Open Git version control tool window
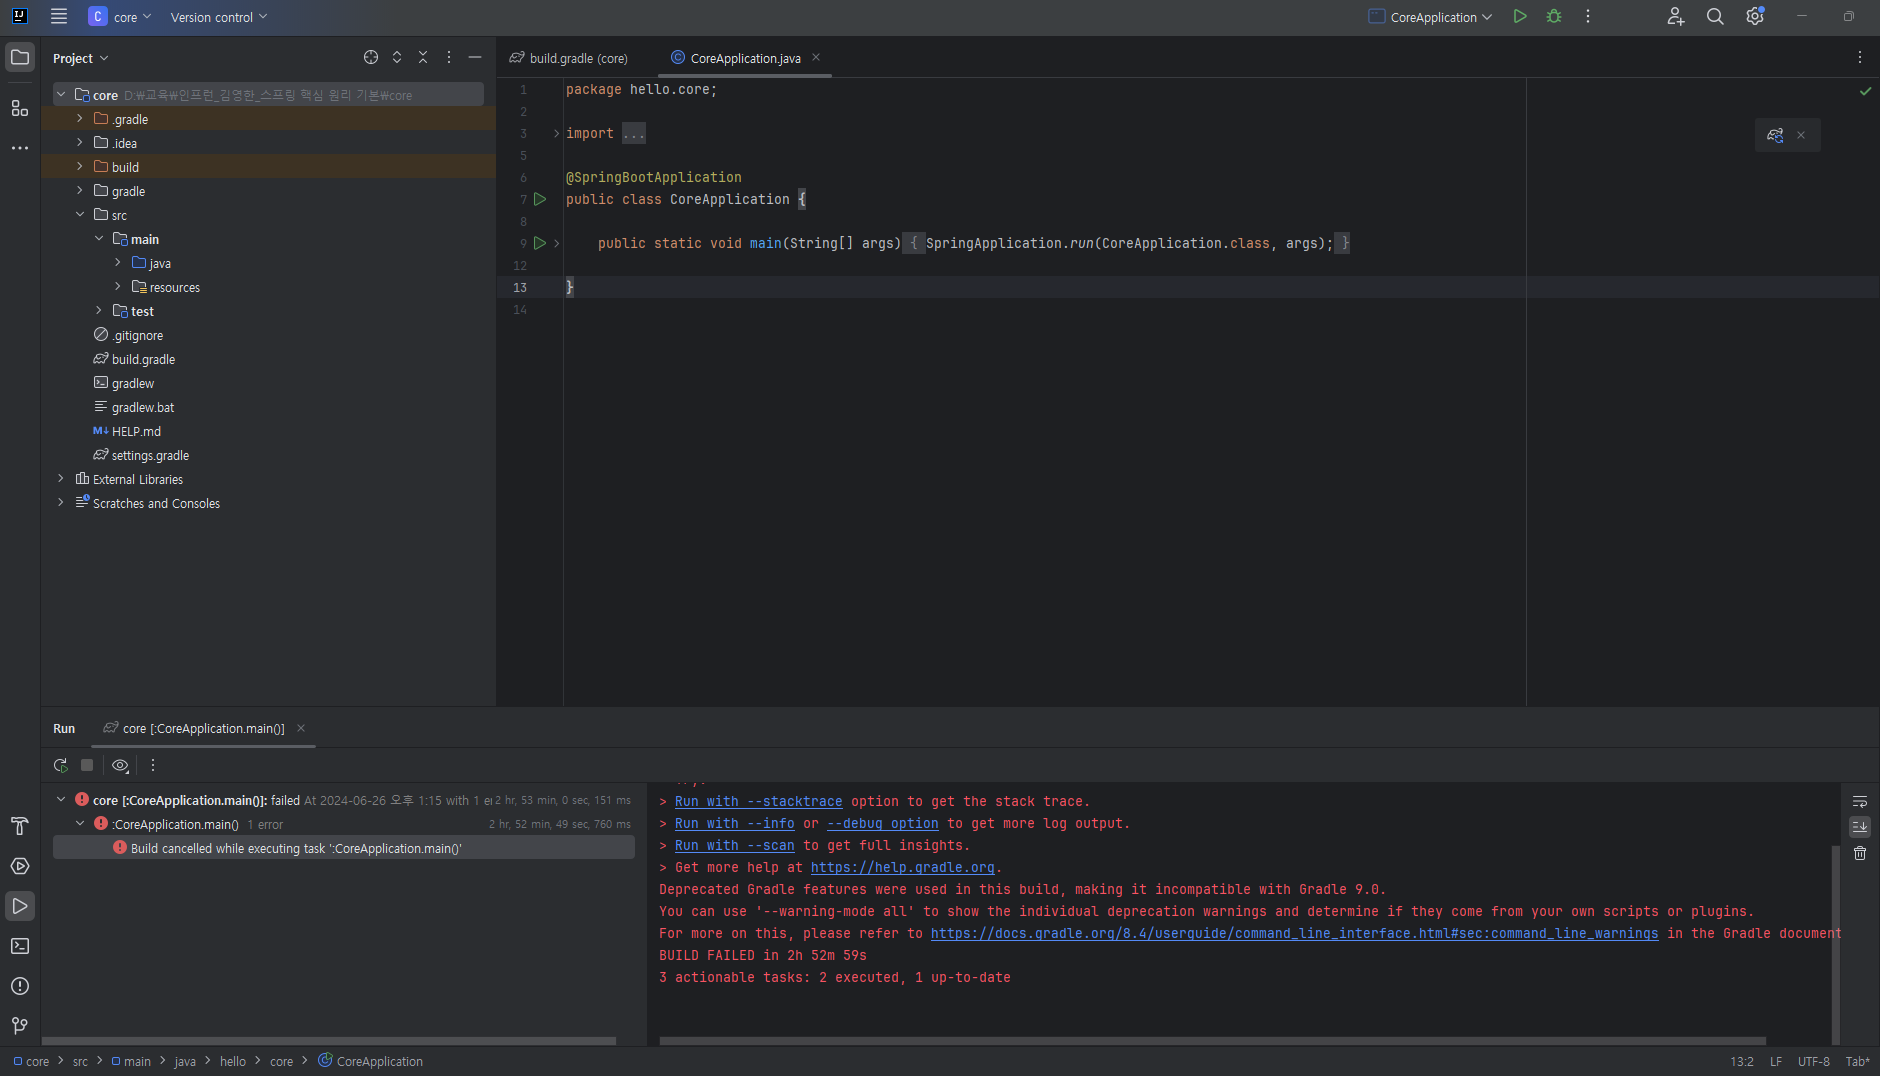 pos(20,1026)
